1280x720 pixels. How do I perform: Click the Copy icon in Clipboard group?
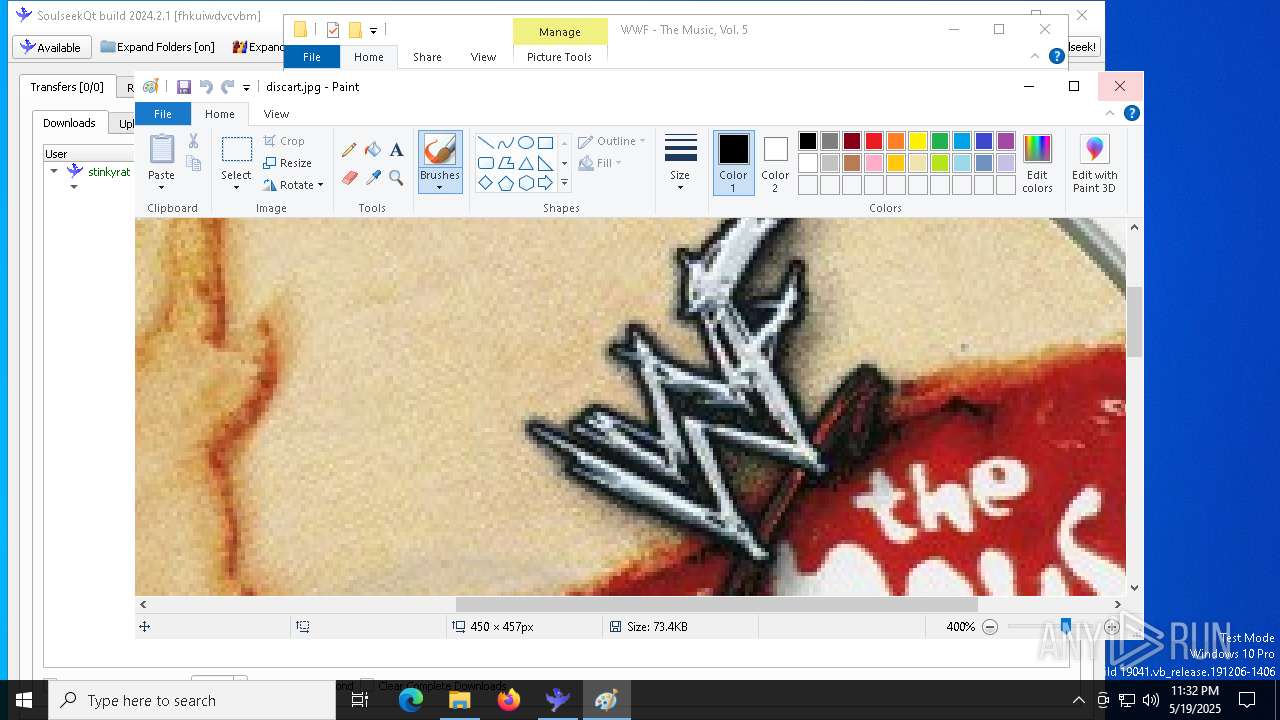(193, 163)
